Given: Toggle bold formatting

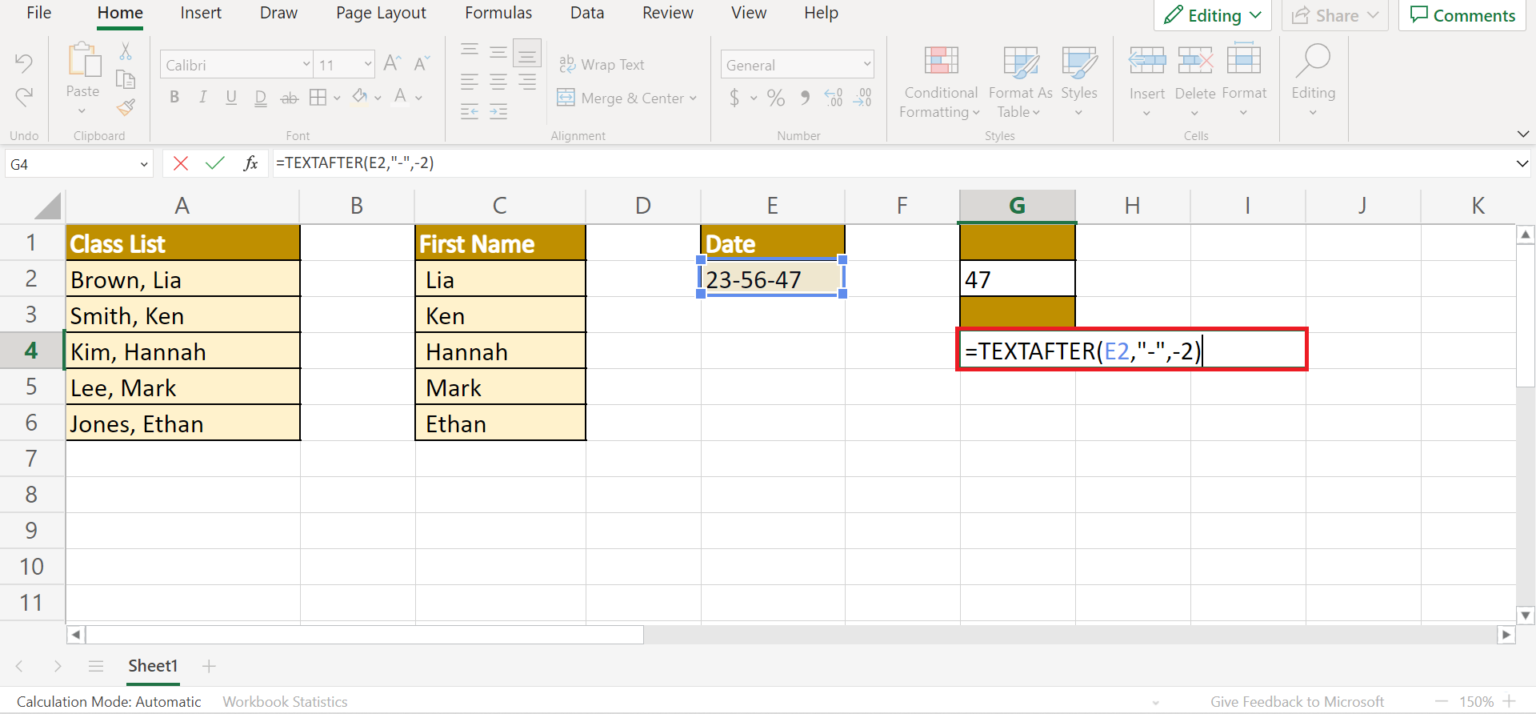Looking at the screenshot, I should coord(174,97).
